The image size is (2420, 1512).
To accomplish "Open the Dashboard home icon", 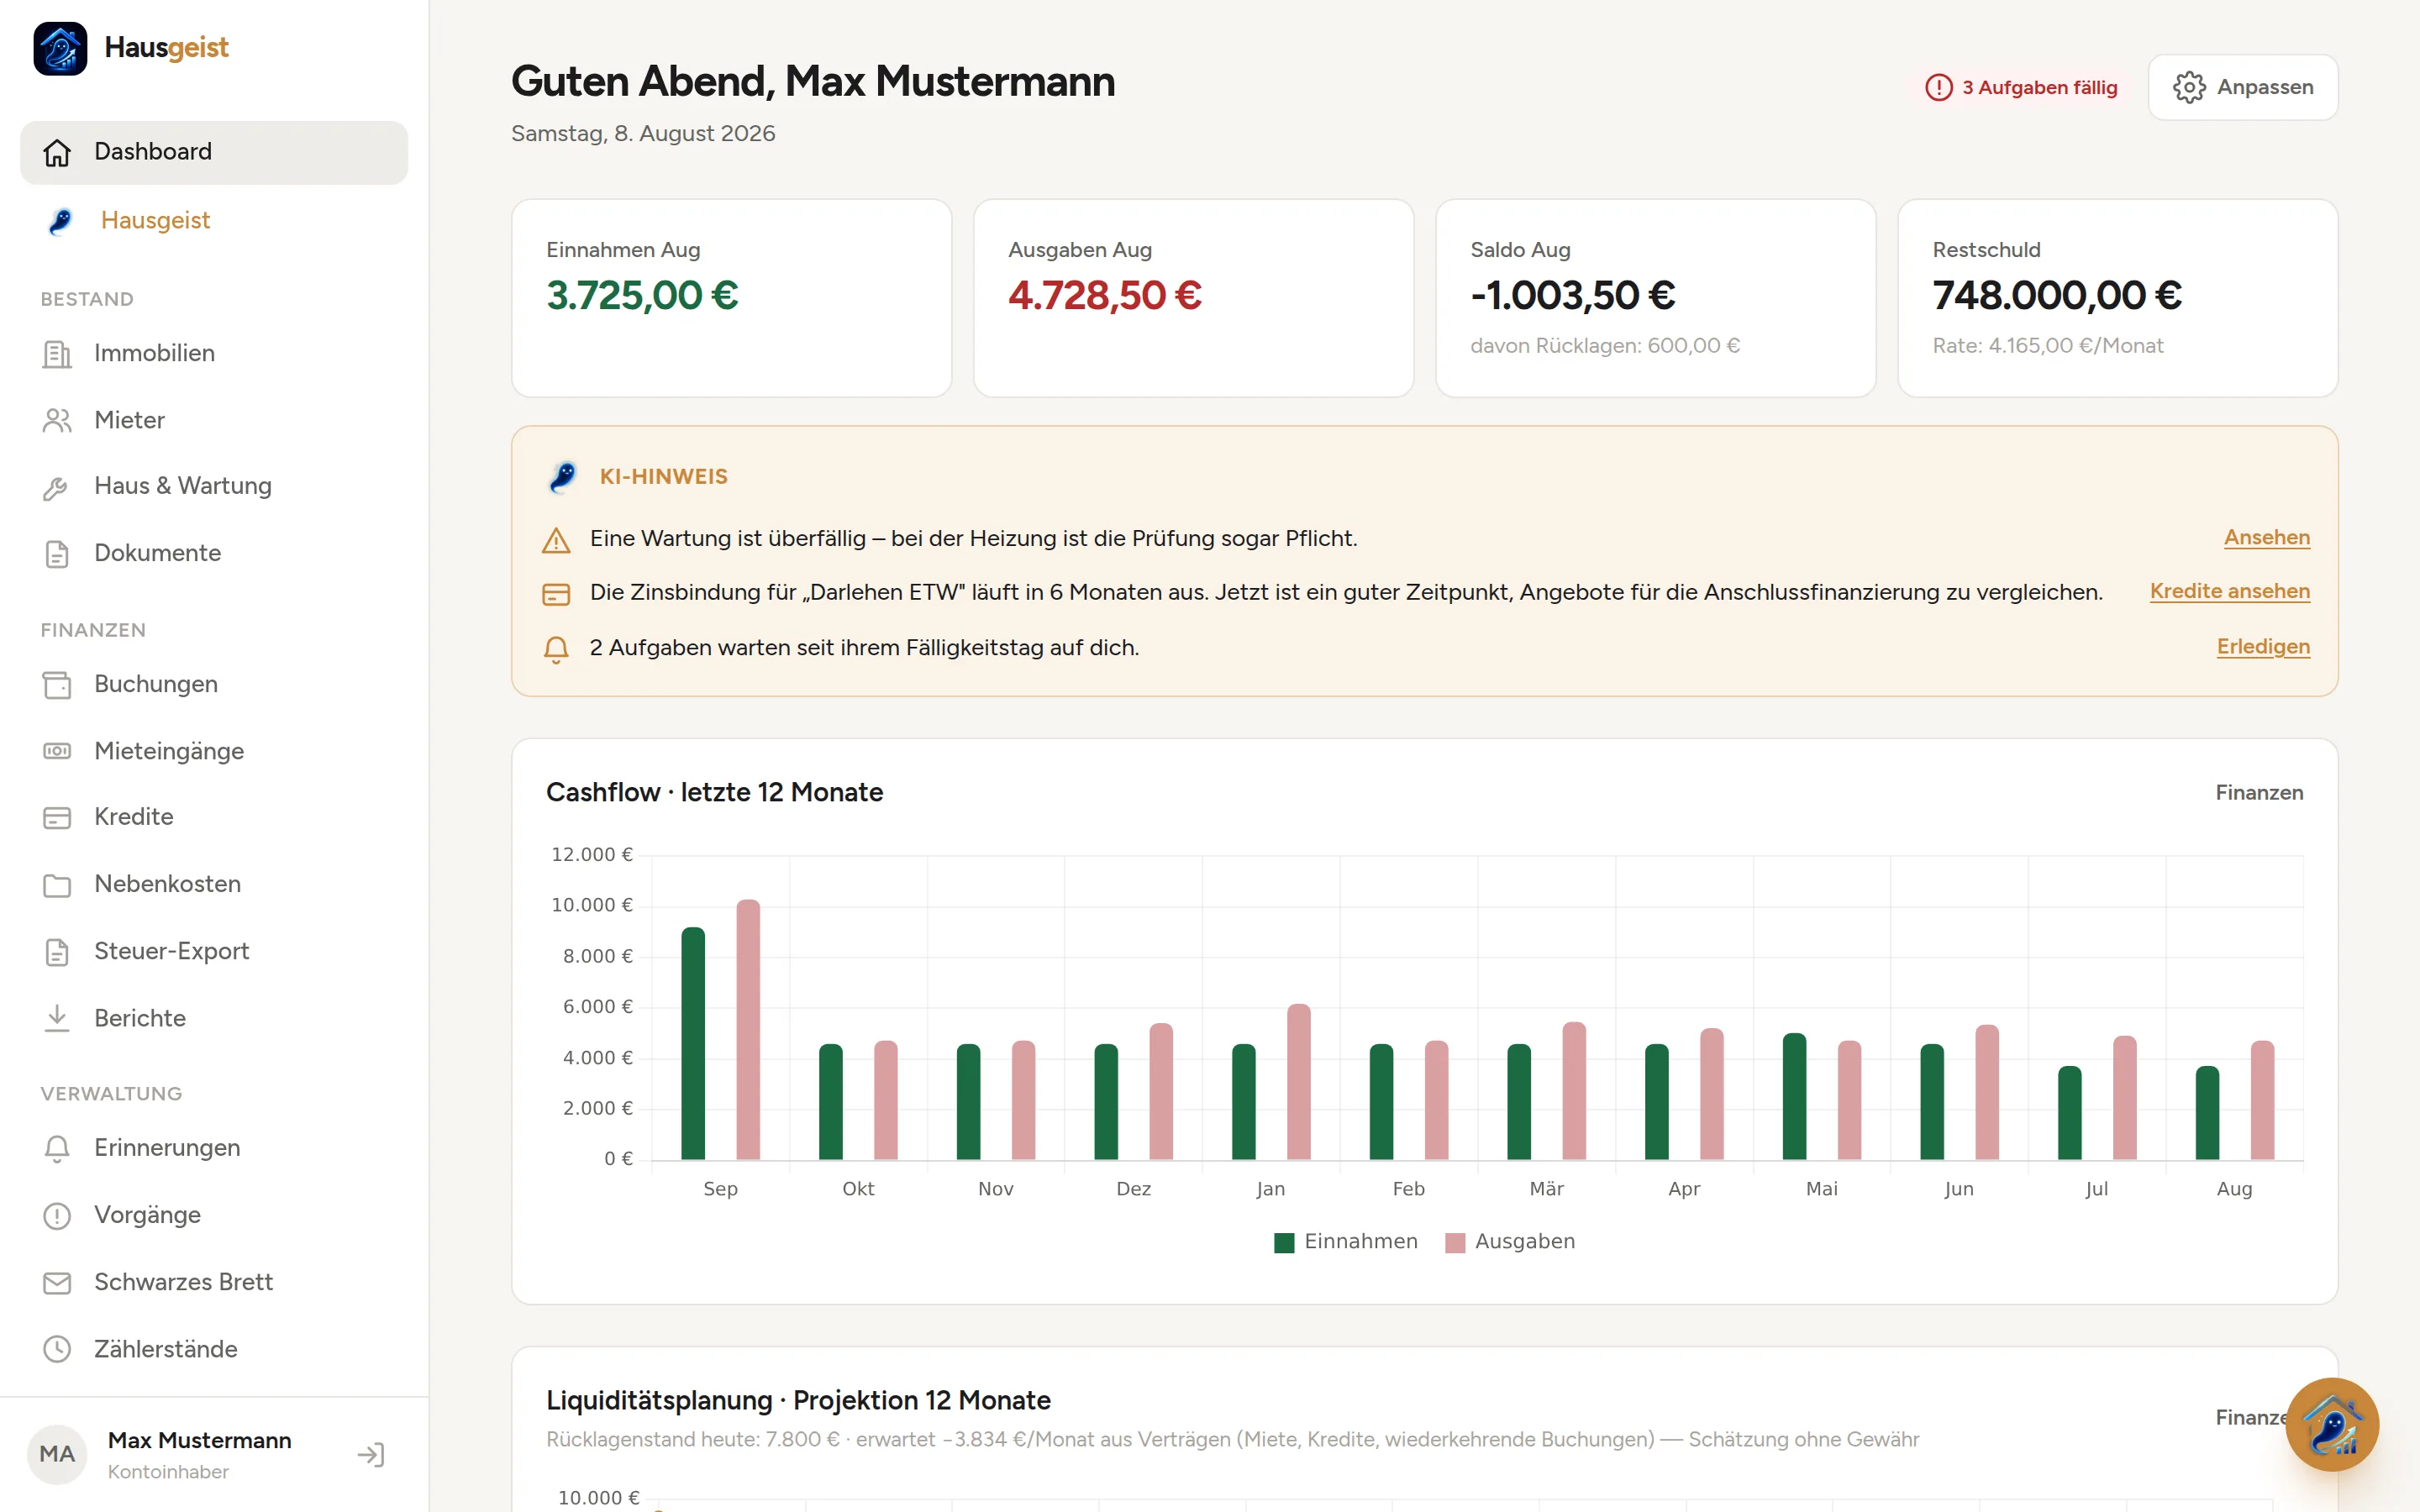I will coord(57,152).
